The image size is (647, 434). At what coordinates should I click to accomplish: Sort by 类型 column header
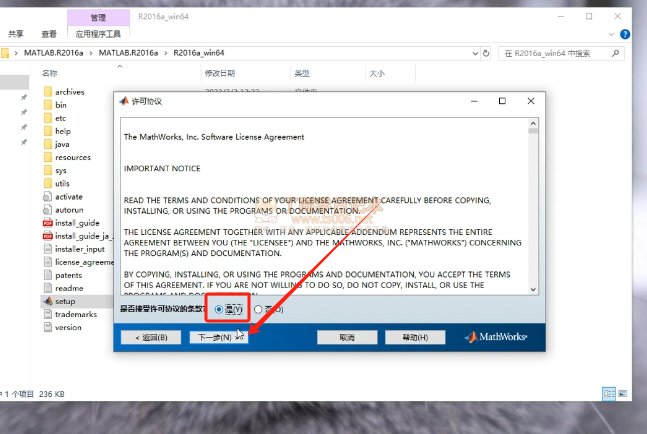[x=302, y=73]
